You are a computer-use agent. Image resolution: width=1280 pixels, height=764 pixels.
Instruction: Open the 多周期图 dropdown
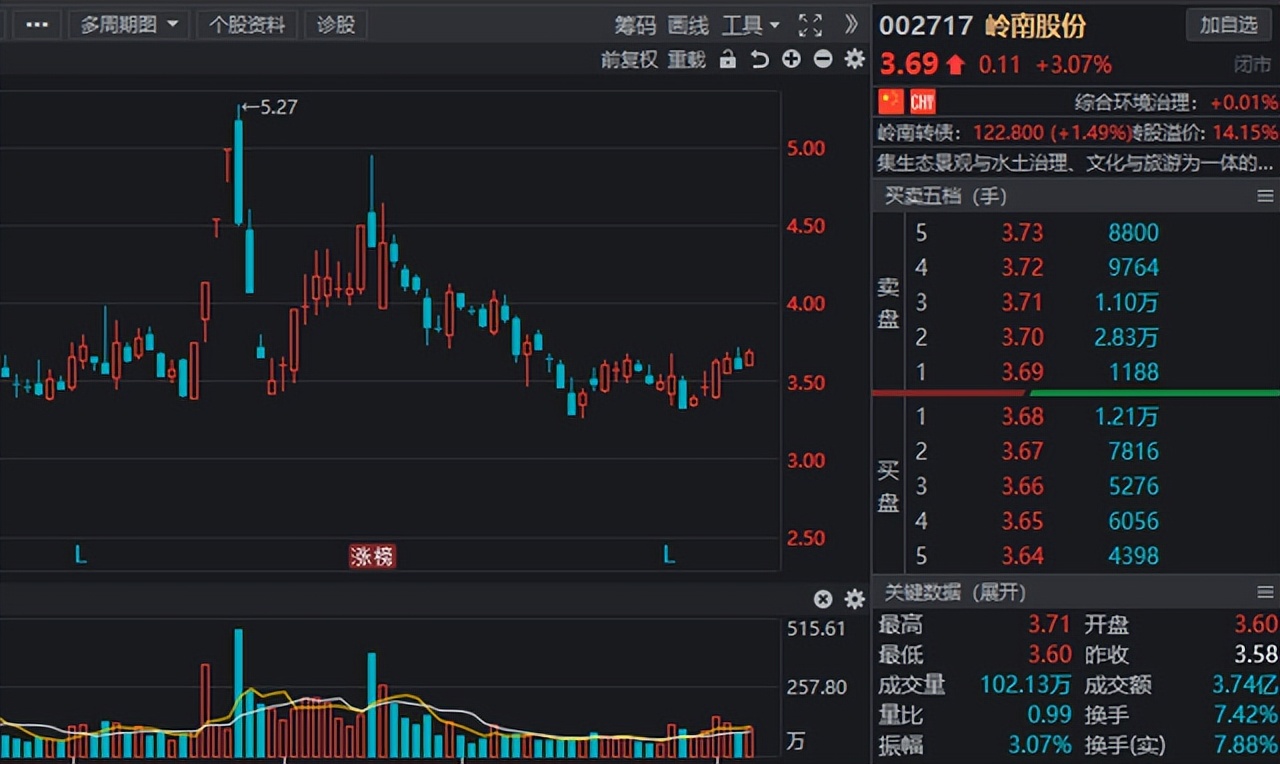[129, 25]
